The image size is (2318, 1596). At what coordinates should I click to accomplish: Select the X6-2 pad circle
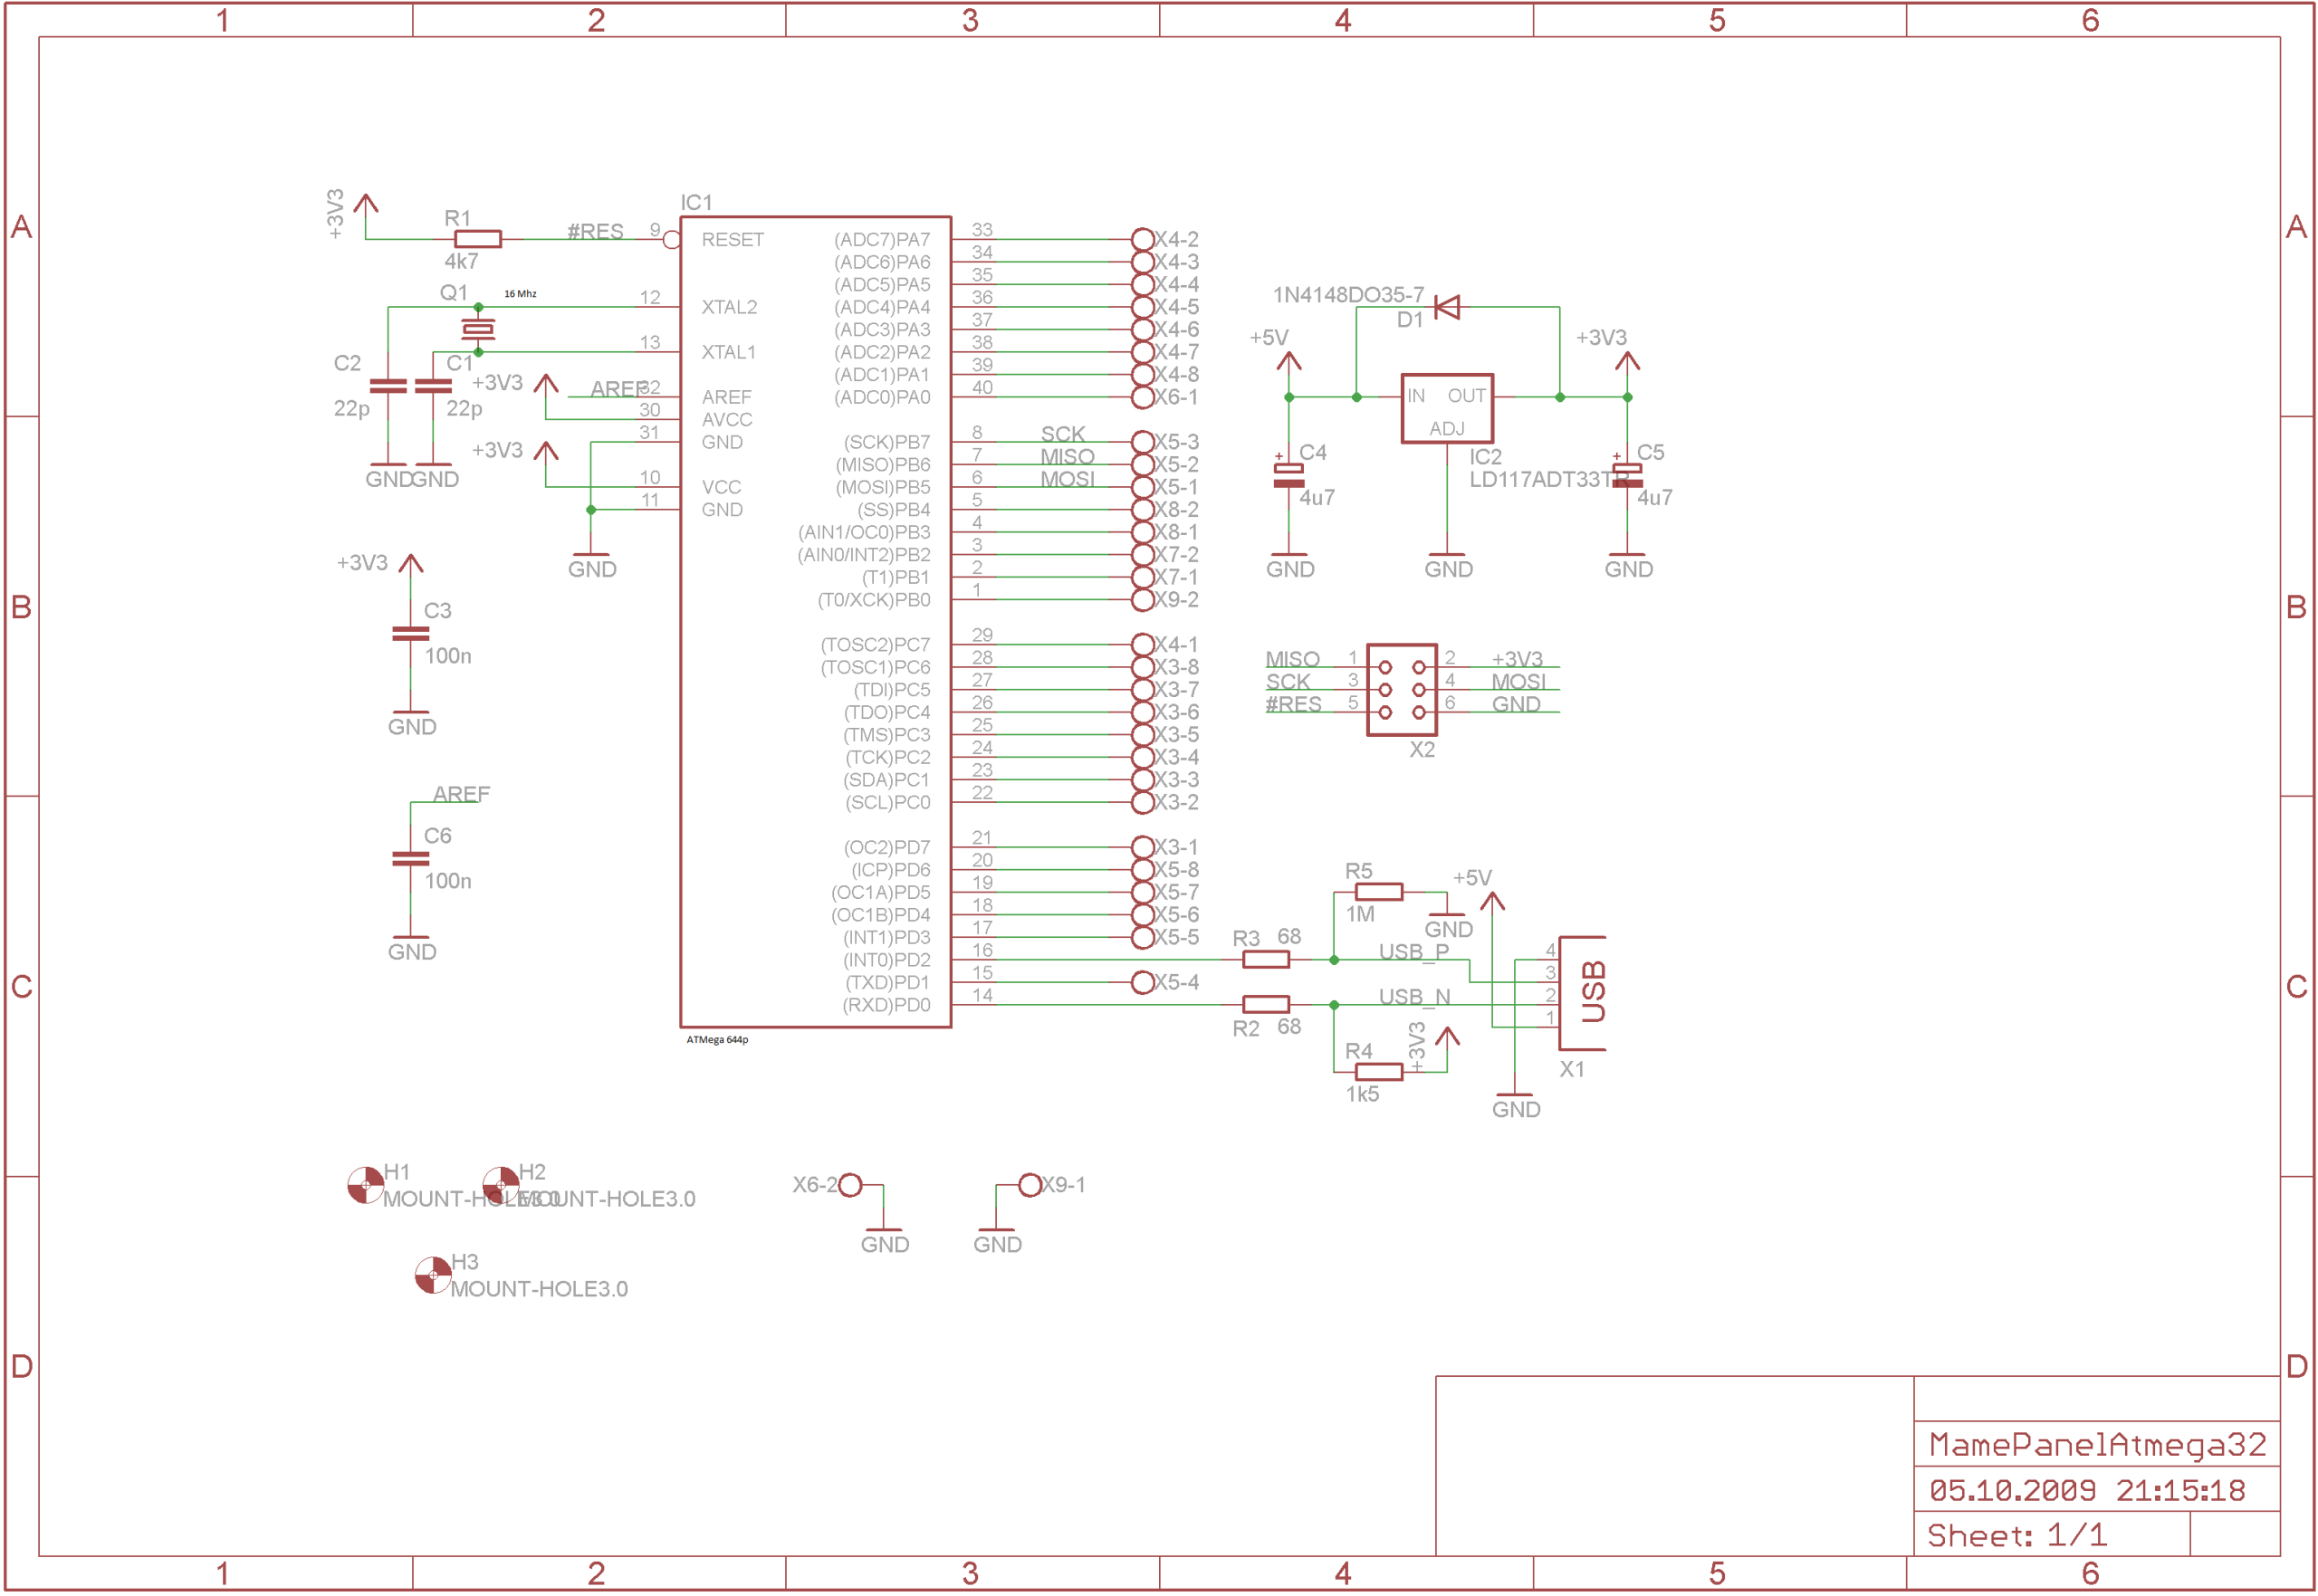coord(850,1185)
